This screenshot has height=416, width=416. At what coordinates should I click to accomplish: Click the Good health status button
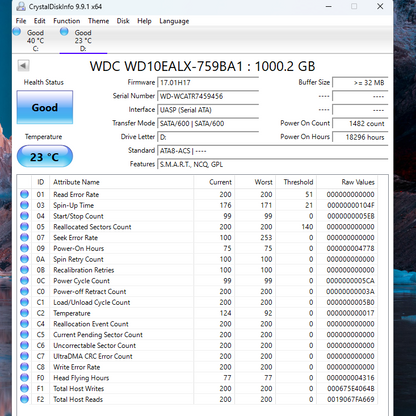pos(45,107)
